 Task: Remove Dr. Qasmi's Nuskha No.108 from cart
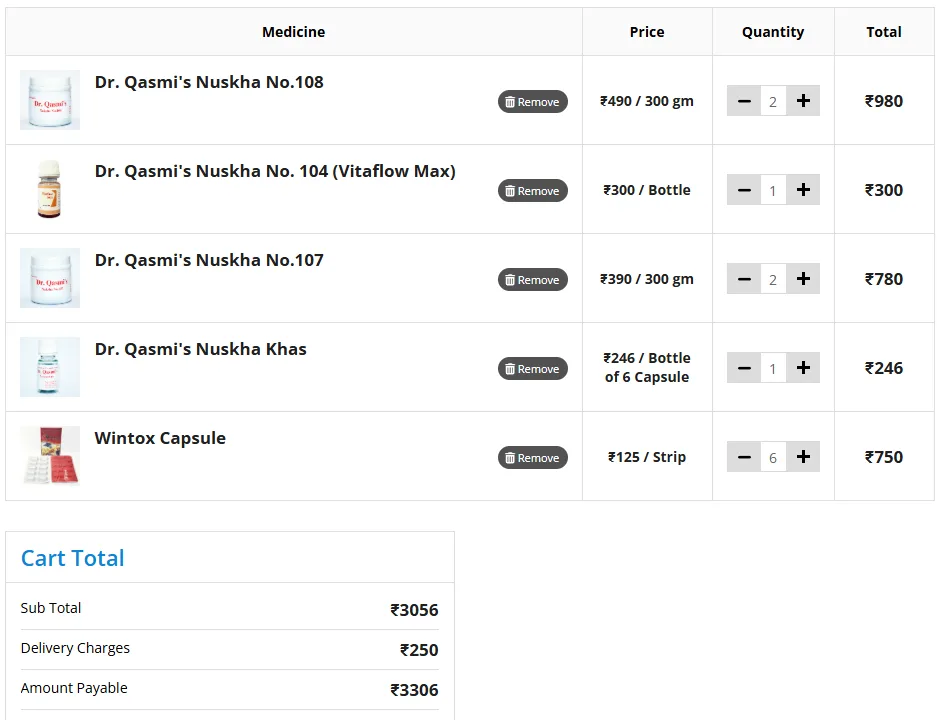click(x=532, y=102)
